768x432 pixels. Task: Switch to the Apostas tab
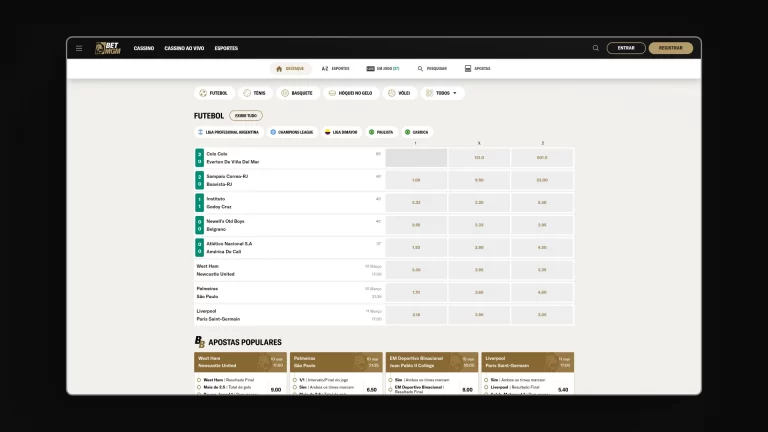click(478, 69)
